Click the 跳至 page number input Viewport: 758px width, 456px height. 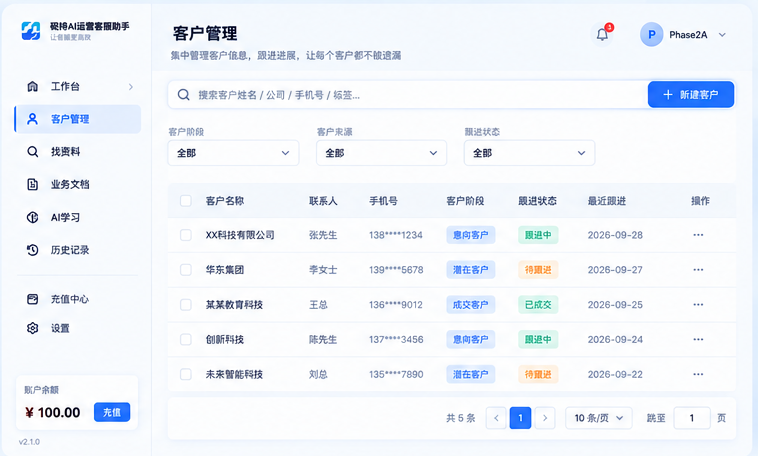pos(692,418)
